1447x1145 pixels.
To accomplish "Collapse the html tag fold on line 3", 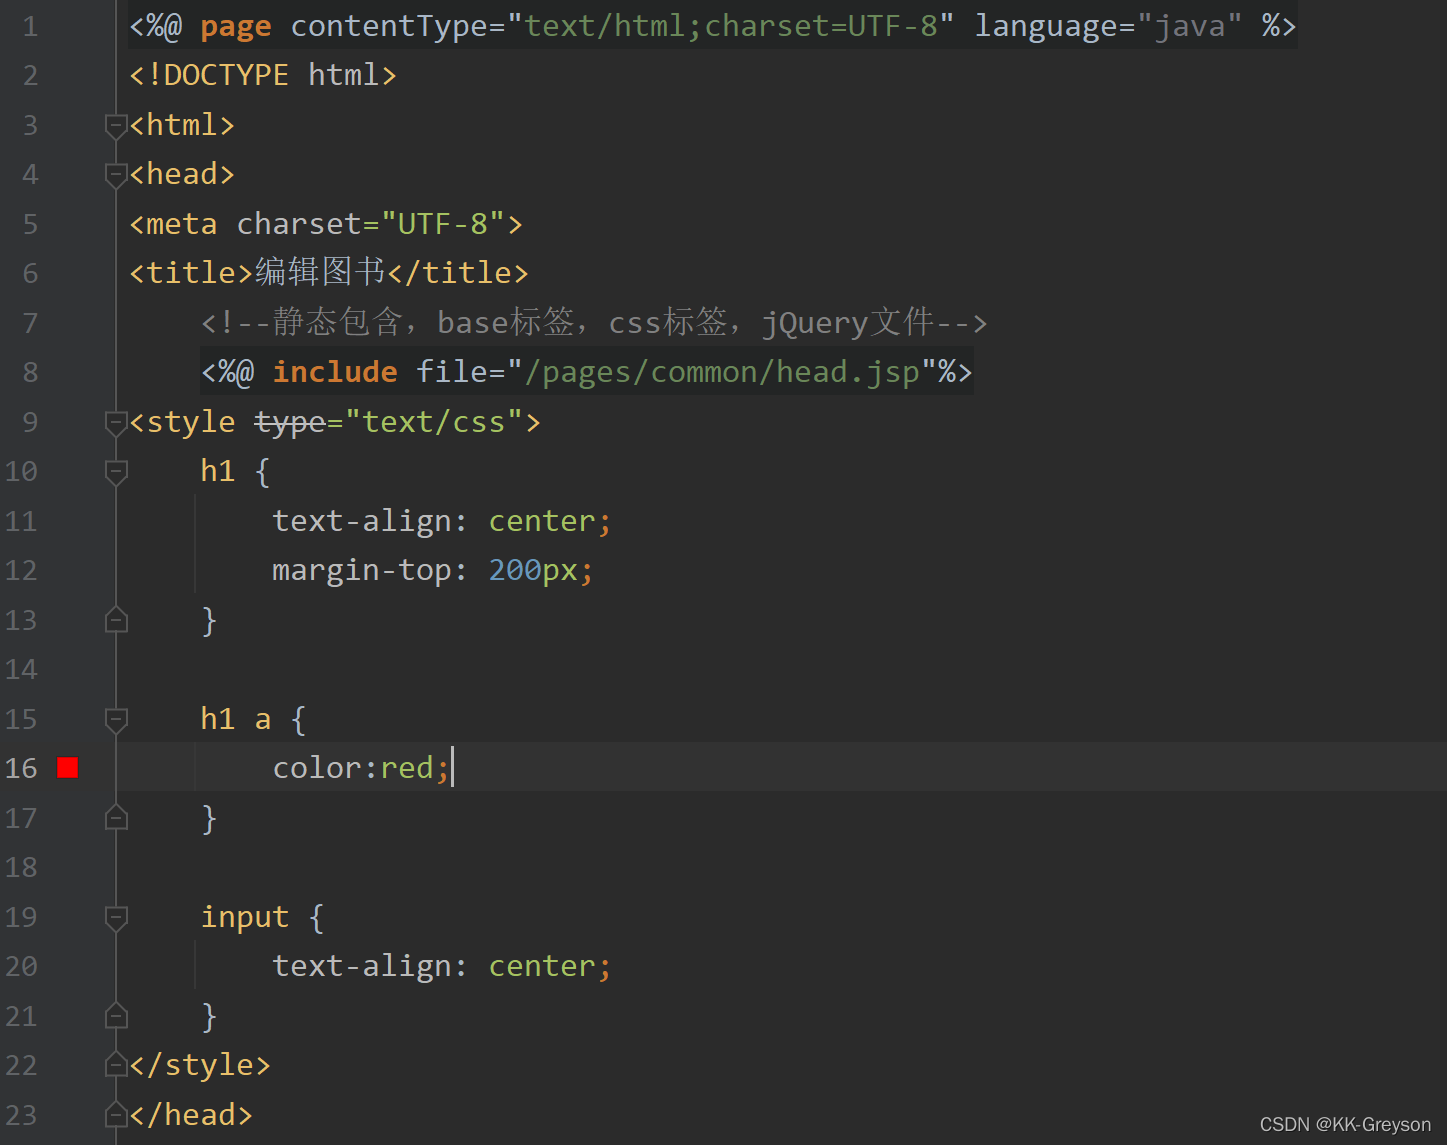I will click(116, 125).
